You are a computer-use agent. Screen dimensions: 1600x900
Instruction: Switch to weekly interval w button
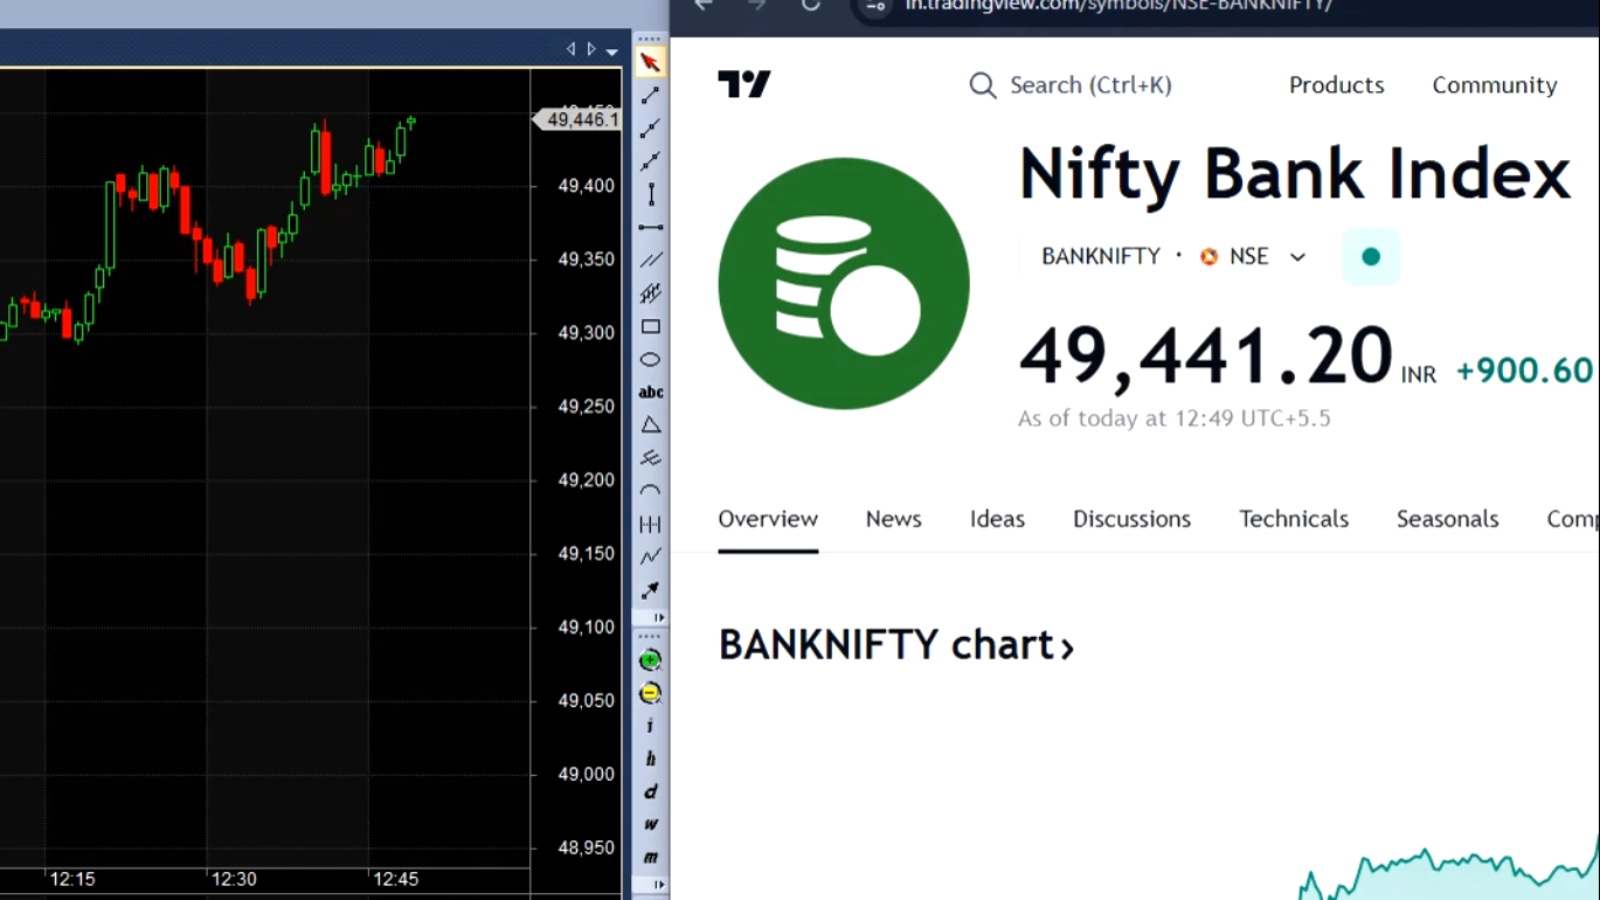coord(650,825)
